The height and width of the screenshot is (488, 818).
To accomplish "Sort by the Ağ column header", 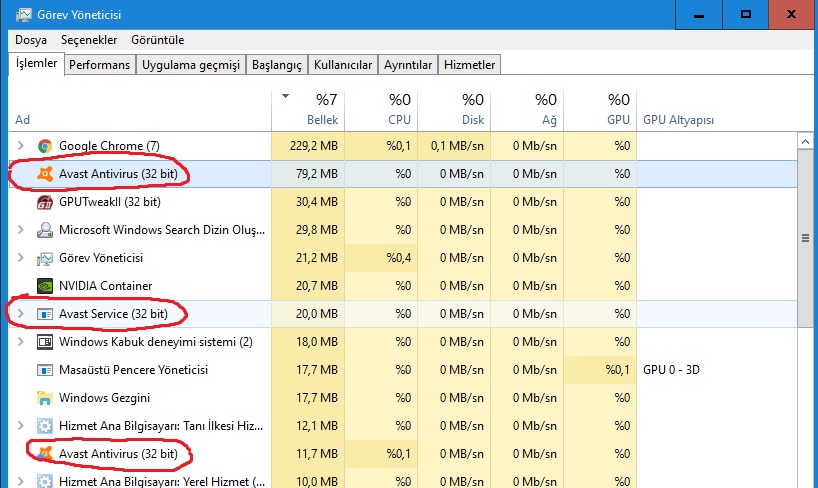I will tap(527, 111).
